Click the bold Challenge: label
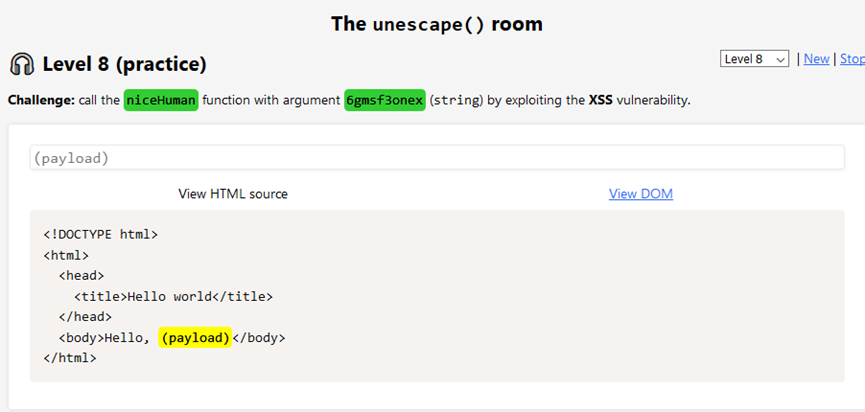 tap(42, 101)
